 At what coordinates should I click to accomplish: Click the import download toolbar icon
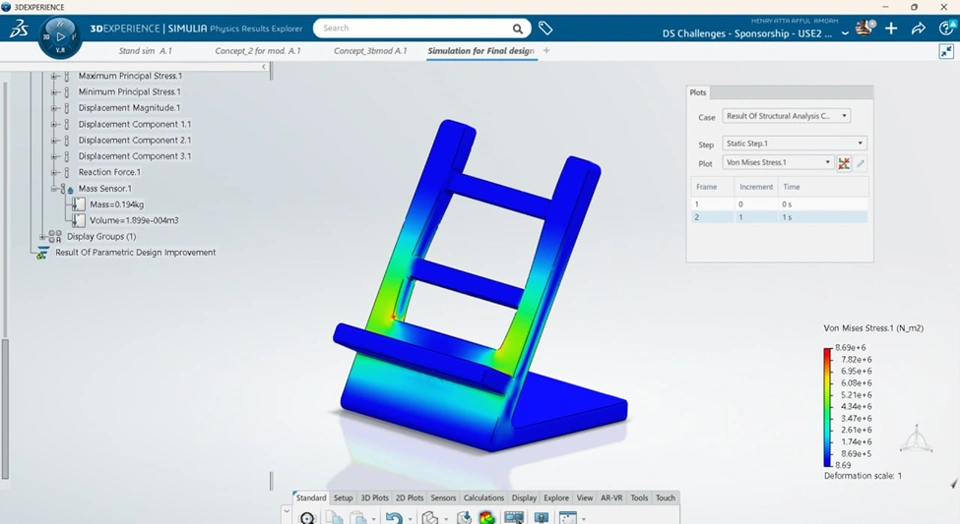464,518
